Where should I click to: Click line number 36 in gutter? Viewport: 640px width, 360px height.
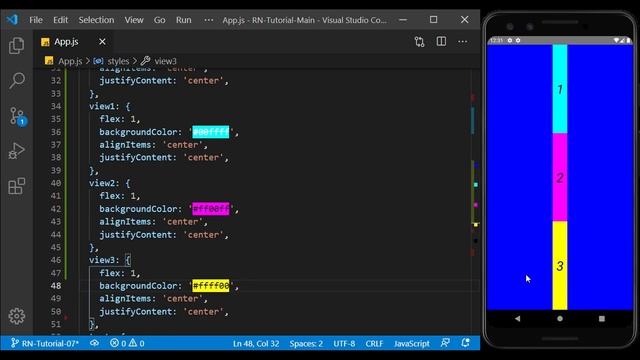pos(56,132)
